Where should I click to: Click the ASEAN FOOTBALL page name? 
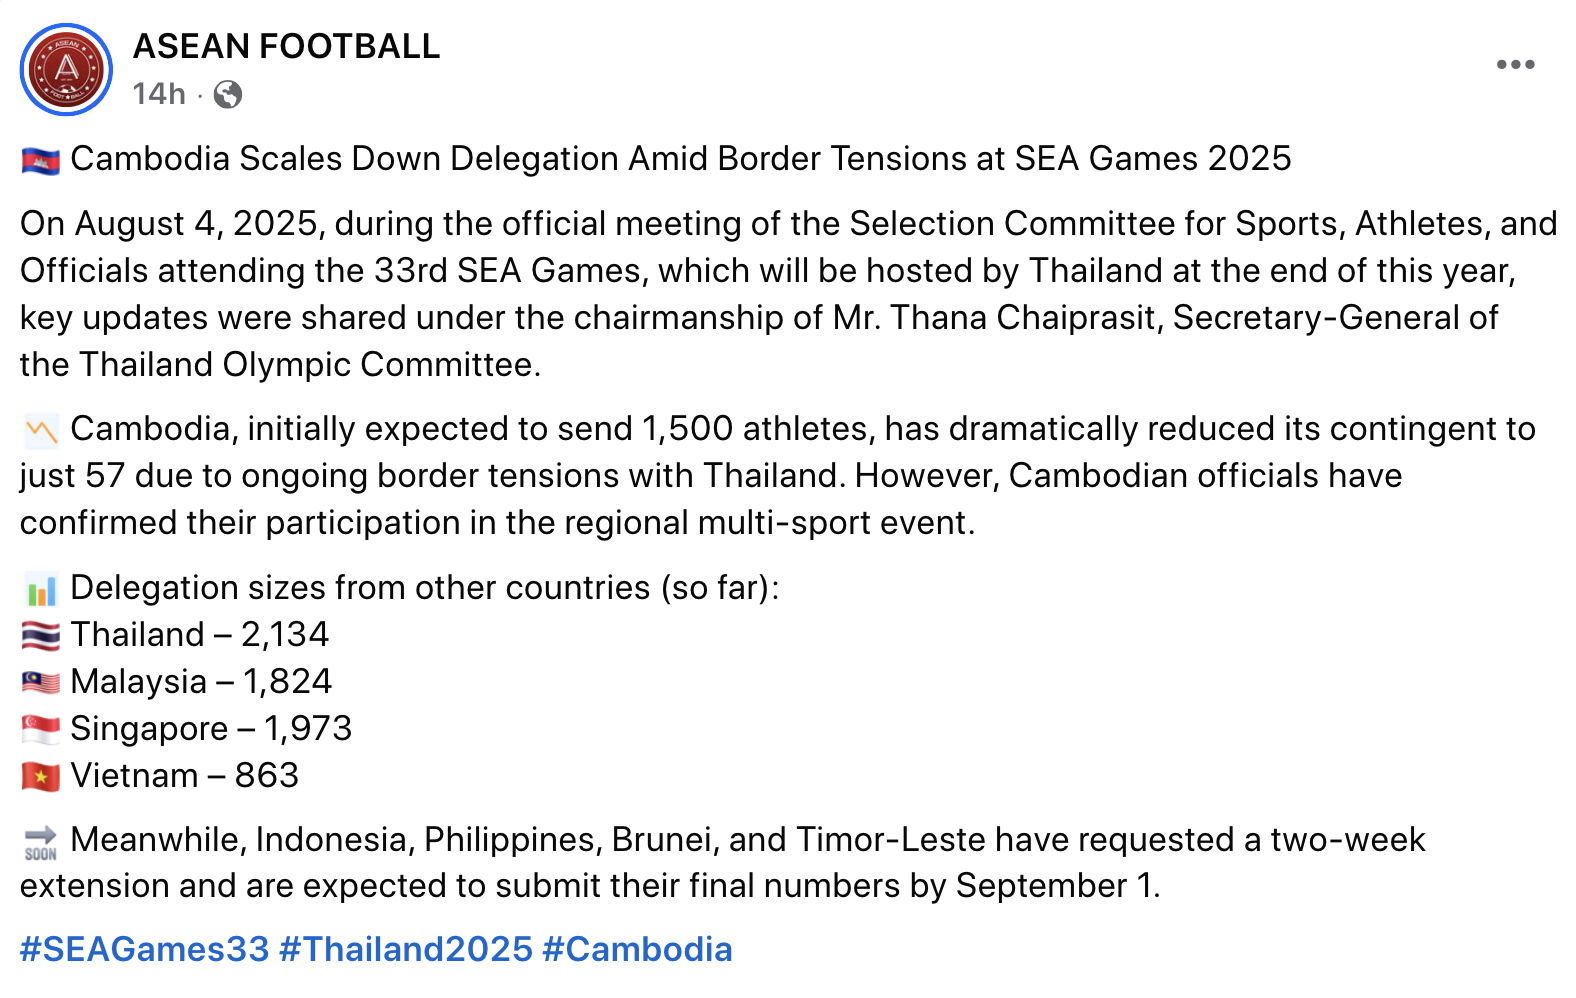[286, 46]
